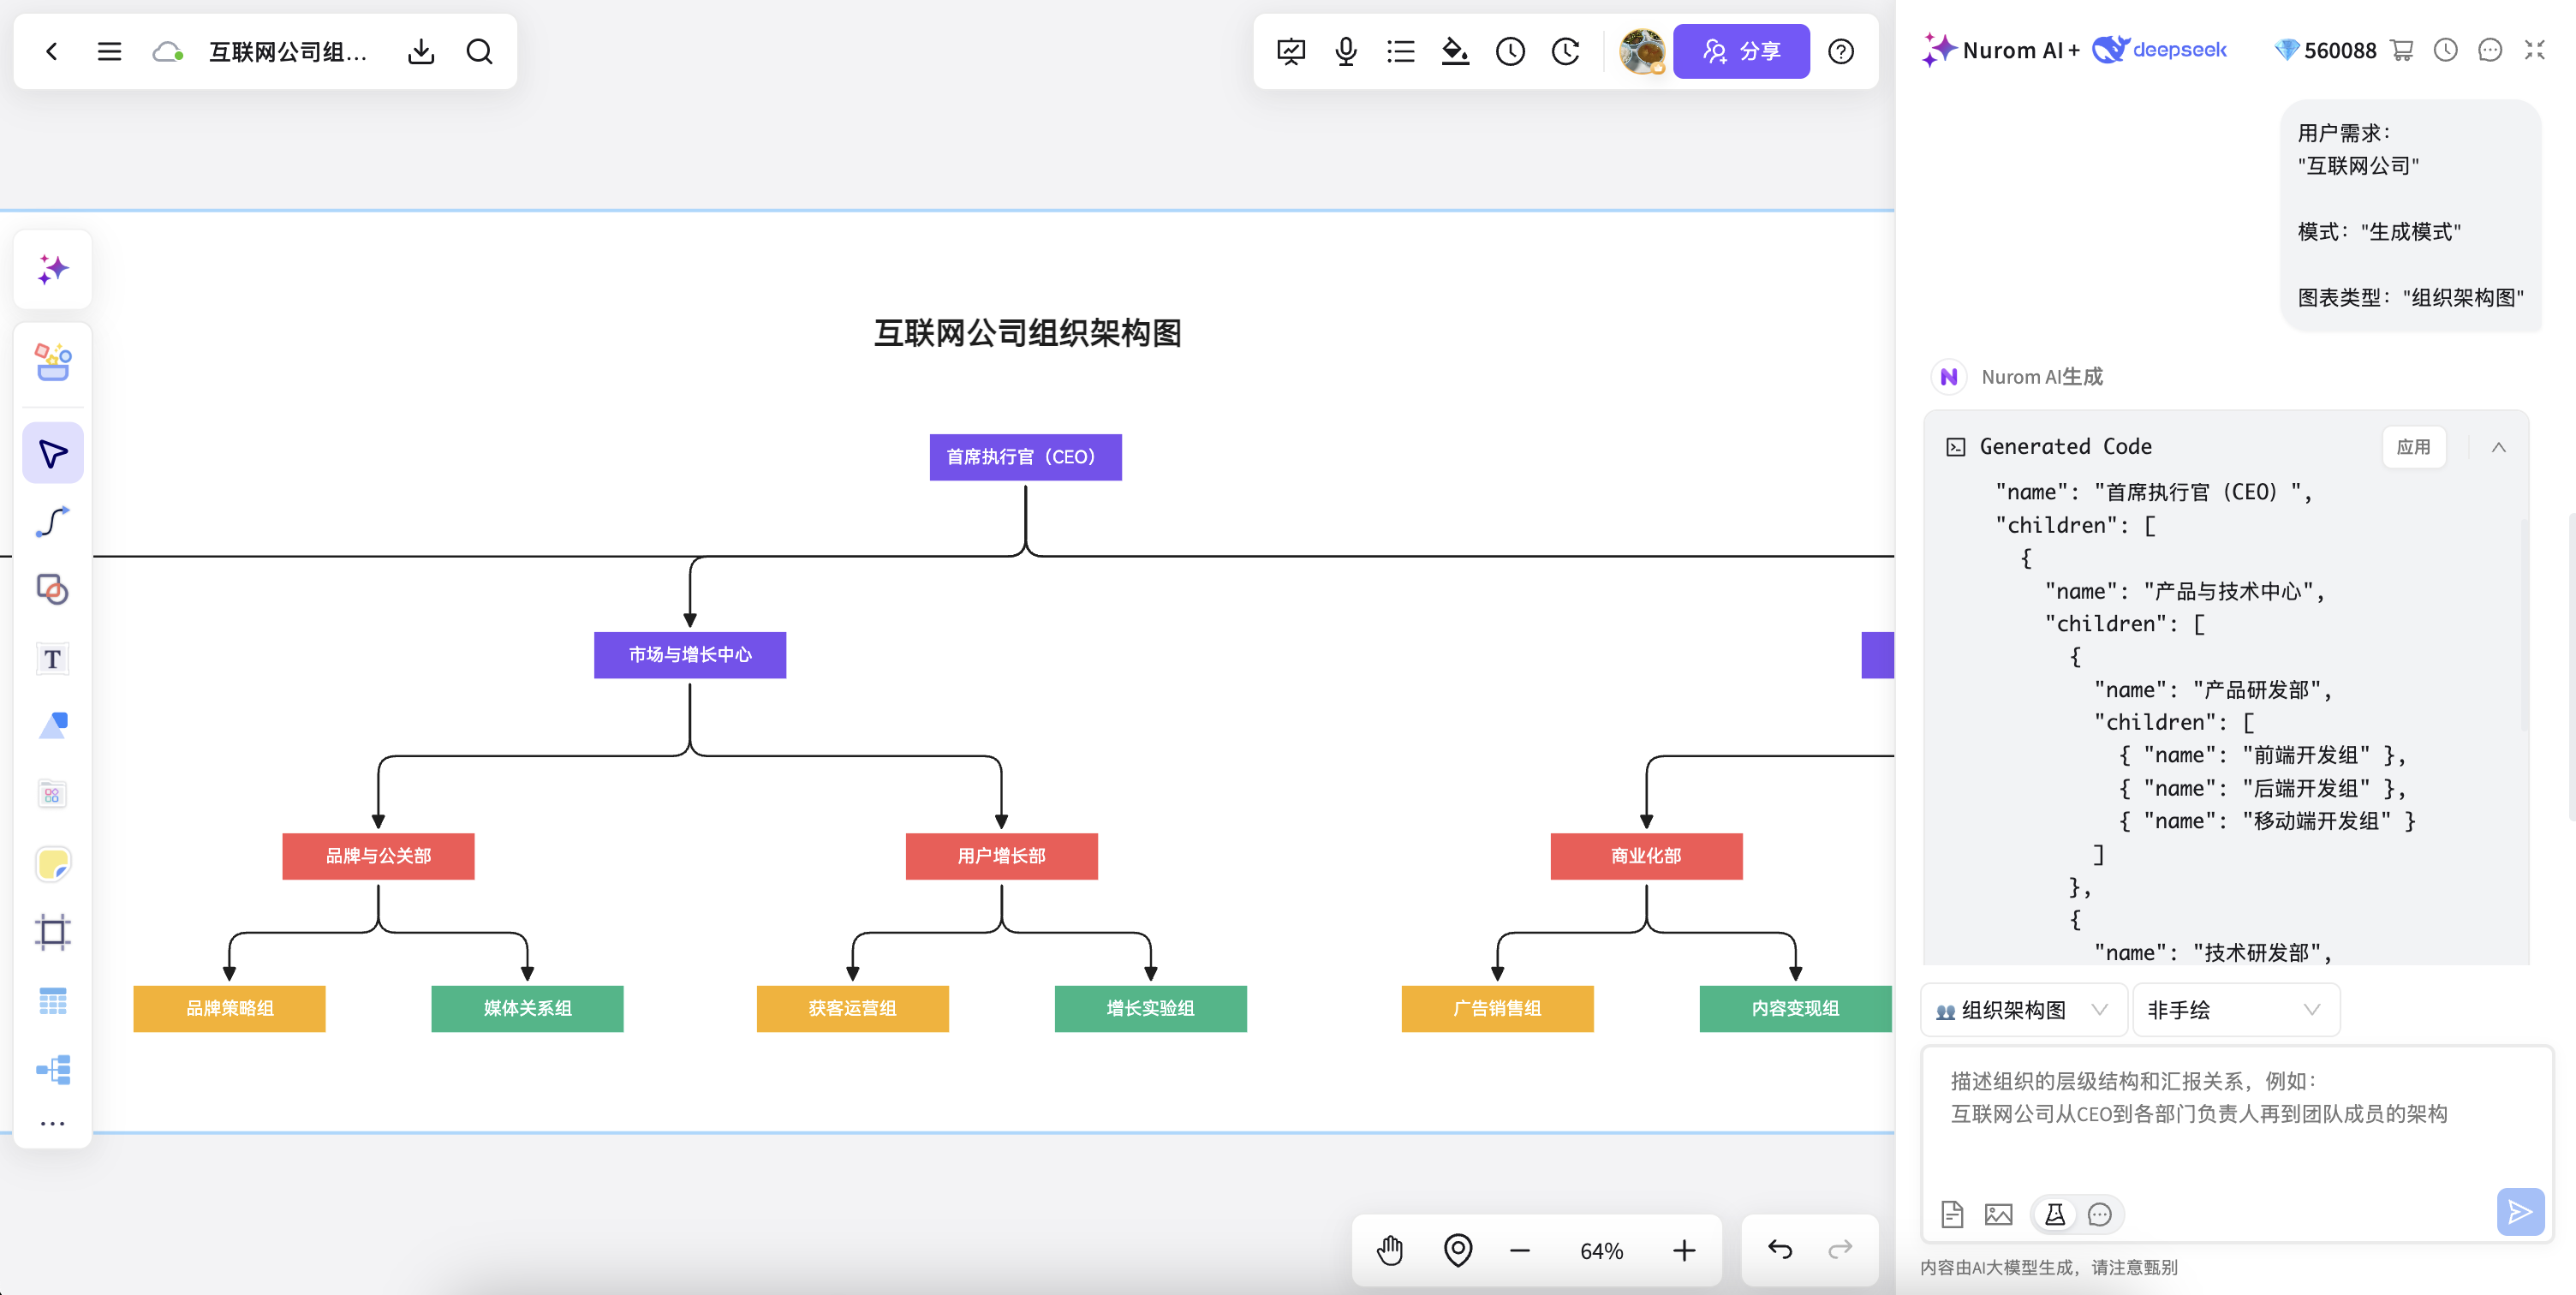Select the pointer selection tool
Screen dimensions: 2576x1295
53,453
